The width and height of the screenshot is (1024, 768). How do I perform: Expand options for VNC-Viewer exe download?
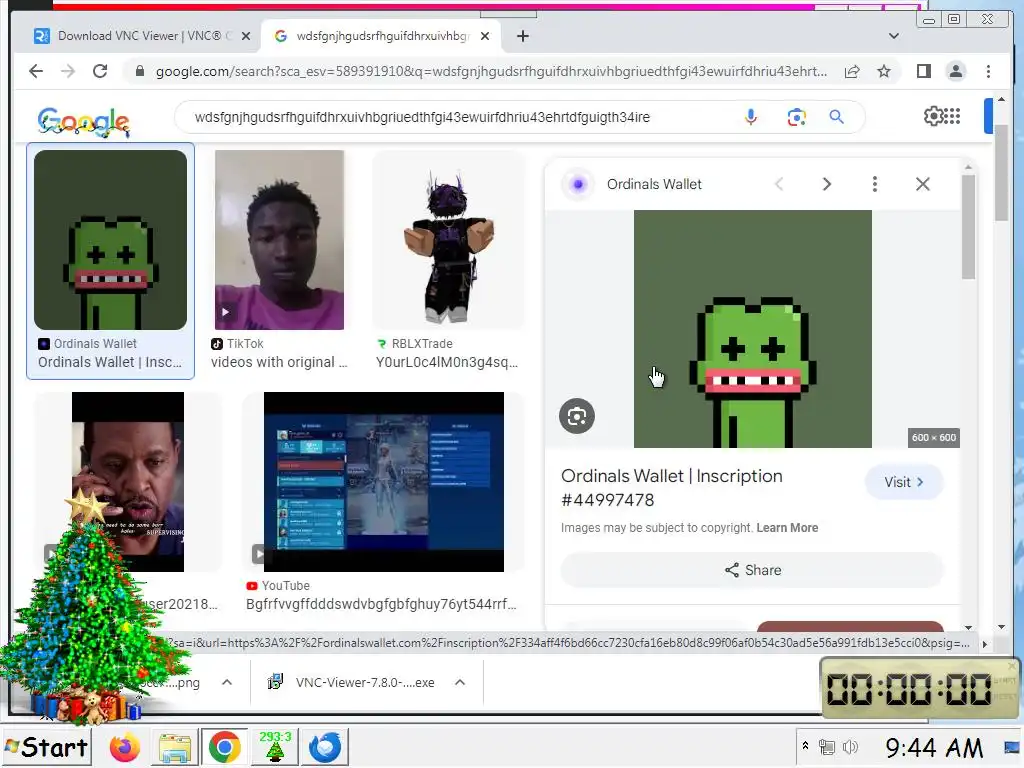[x=460, y=682]
